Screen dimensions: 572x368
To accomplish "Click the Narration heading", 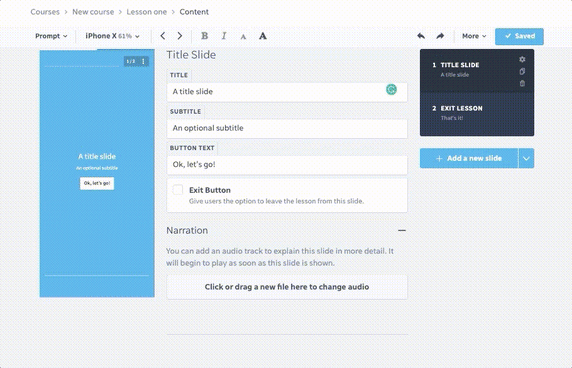I will tap(187, 231).
